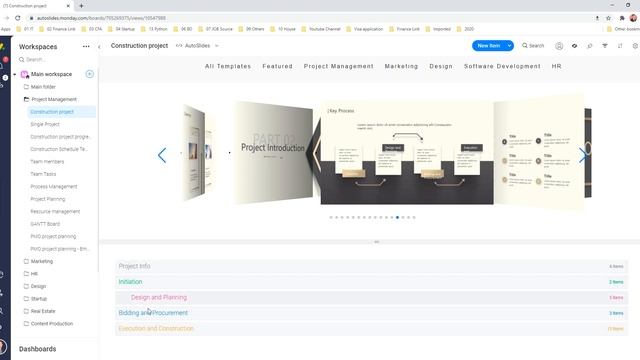640x360 pixels.
Task: Open the Dashboards section
Action: [x=38, y=349]
